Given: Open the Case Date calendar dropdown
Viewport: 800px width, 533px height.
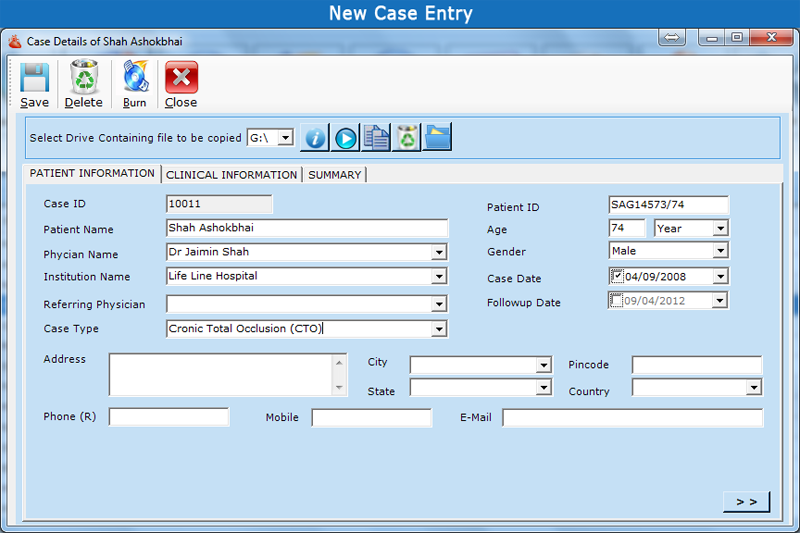Looking at the screenshot, I should click(x=720, y=276).
